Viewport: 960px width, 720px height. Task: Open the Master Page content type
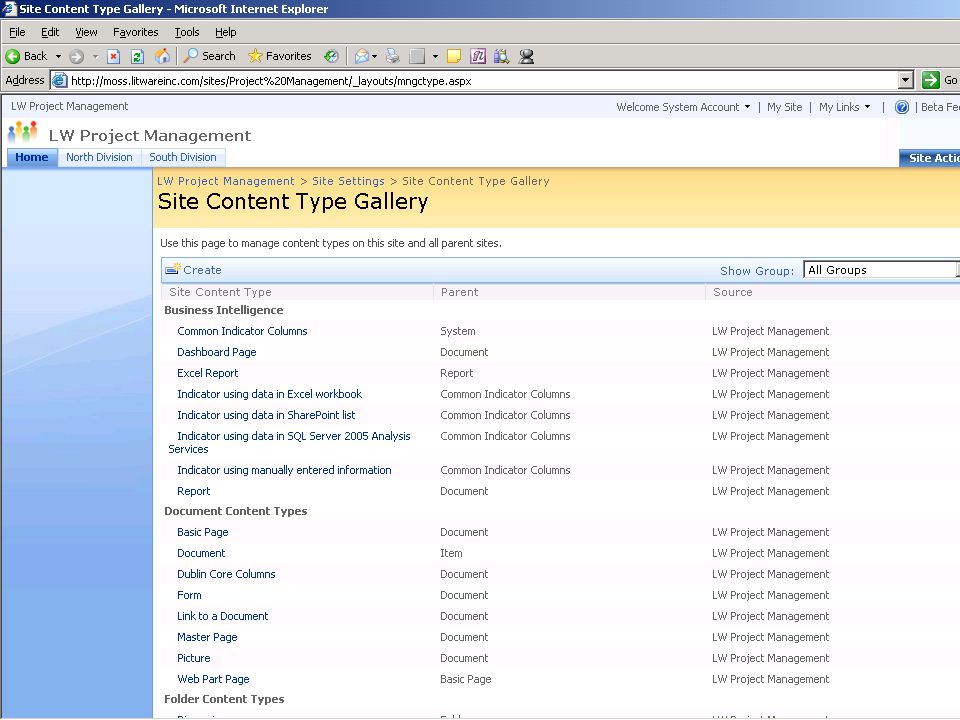point(207,637)
